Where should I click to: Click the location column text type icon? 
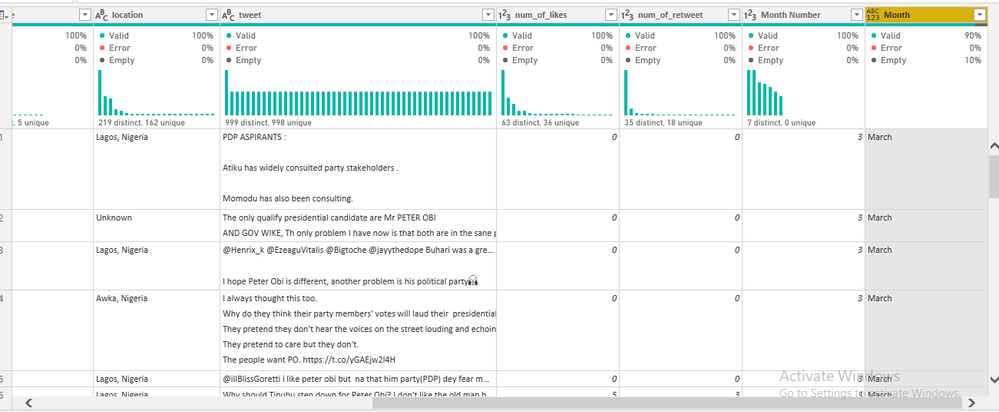pyautogui.click(x=102, y=15)
